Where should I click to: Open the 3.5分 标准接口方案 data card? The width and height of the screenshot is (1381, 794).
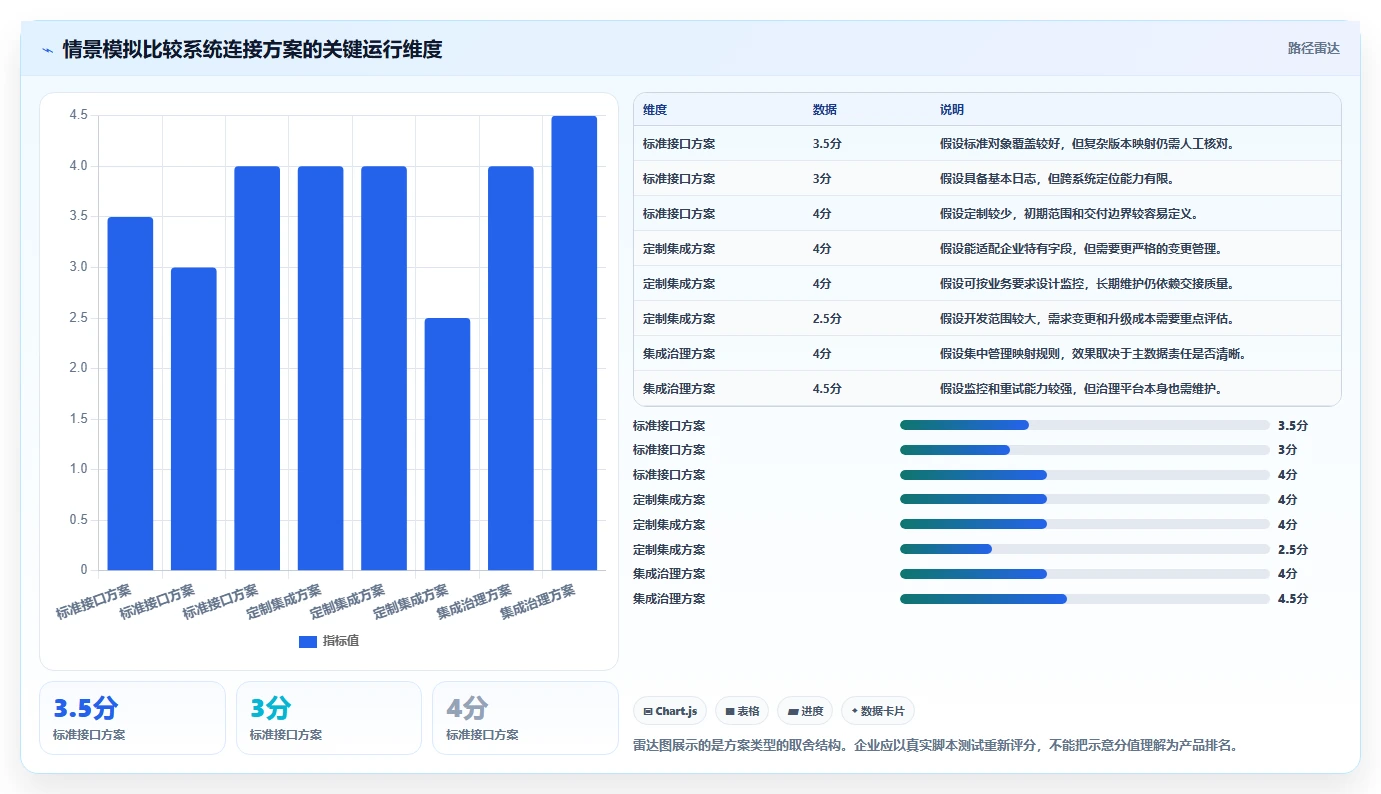point(132,718)
